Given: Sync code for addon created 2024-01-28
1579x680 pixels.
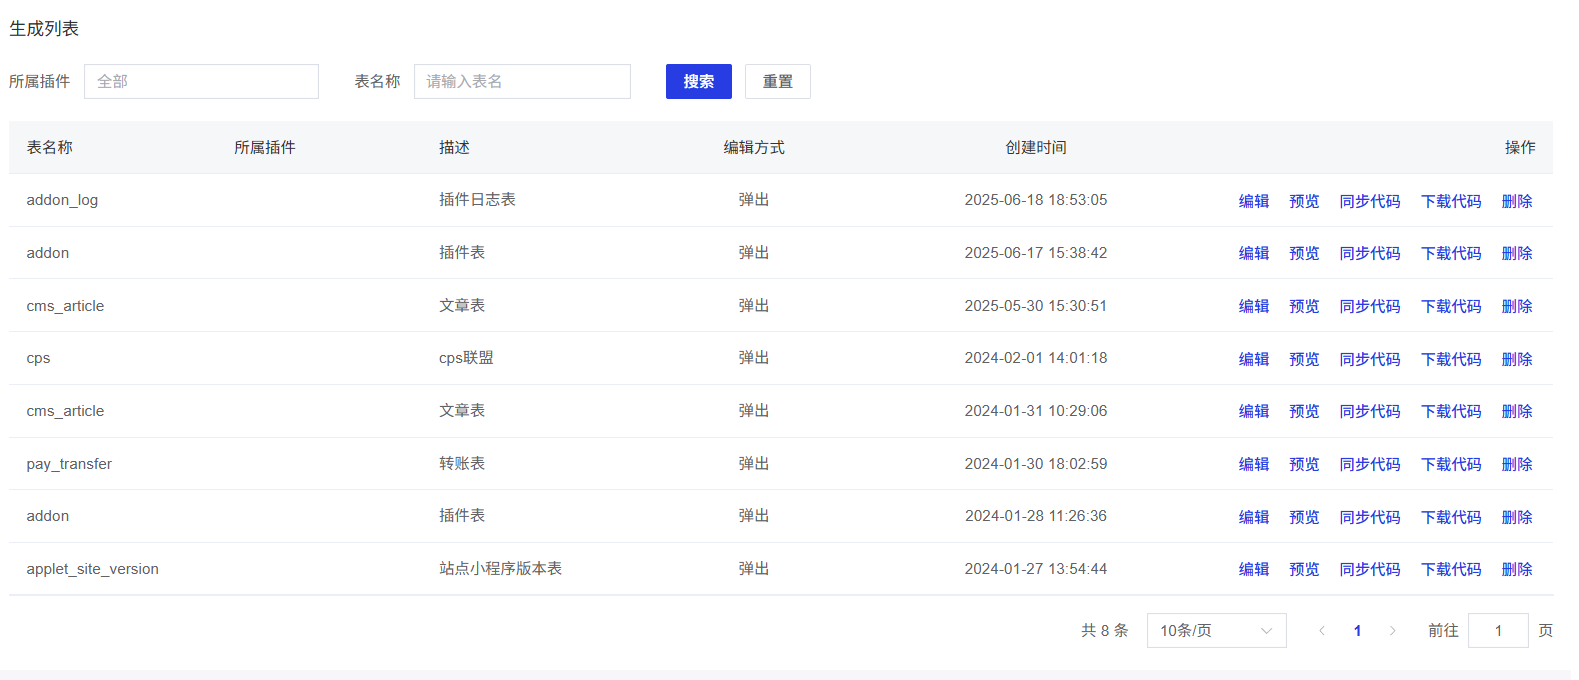Looking at the screenshot, I should 1369,518.
